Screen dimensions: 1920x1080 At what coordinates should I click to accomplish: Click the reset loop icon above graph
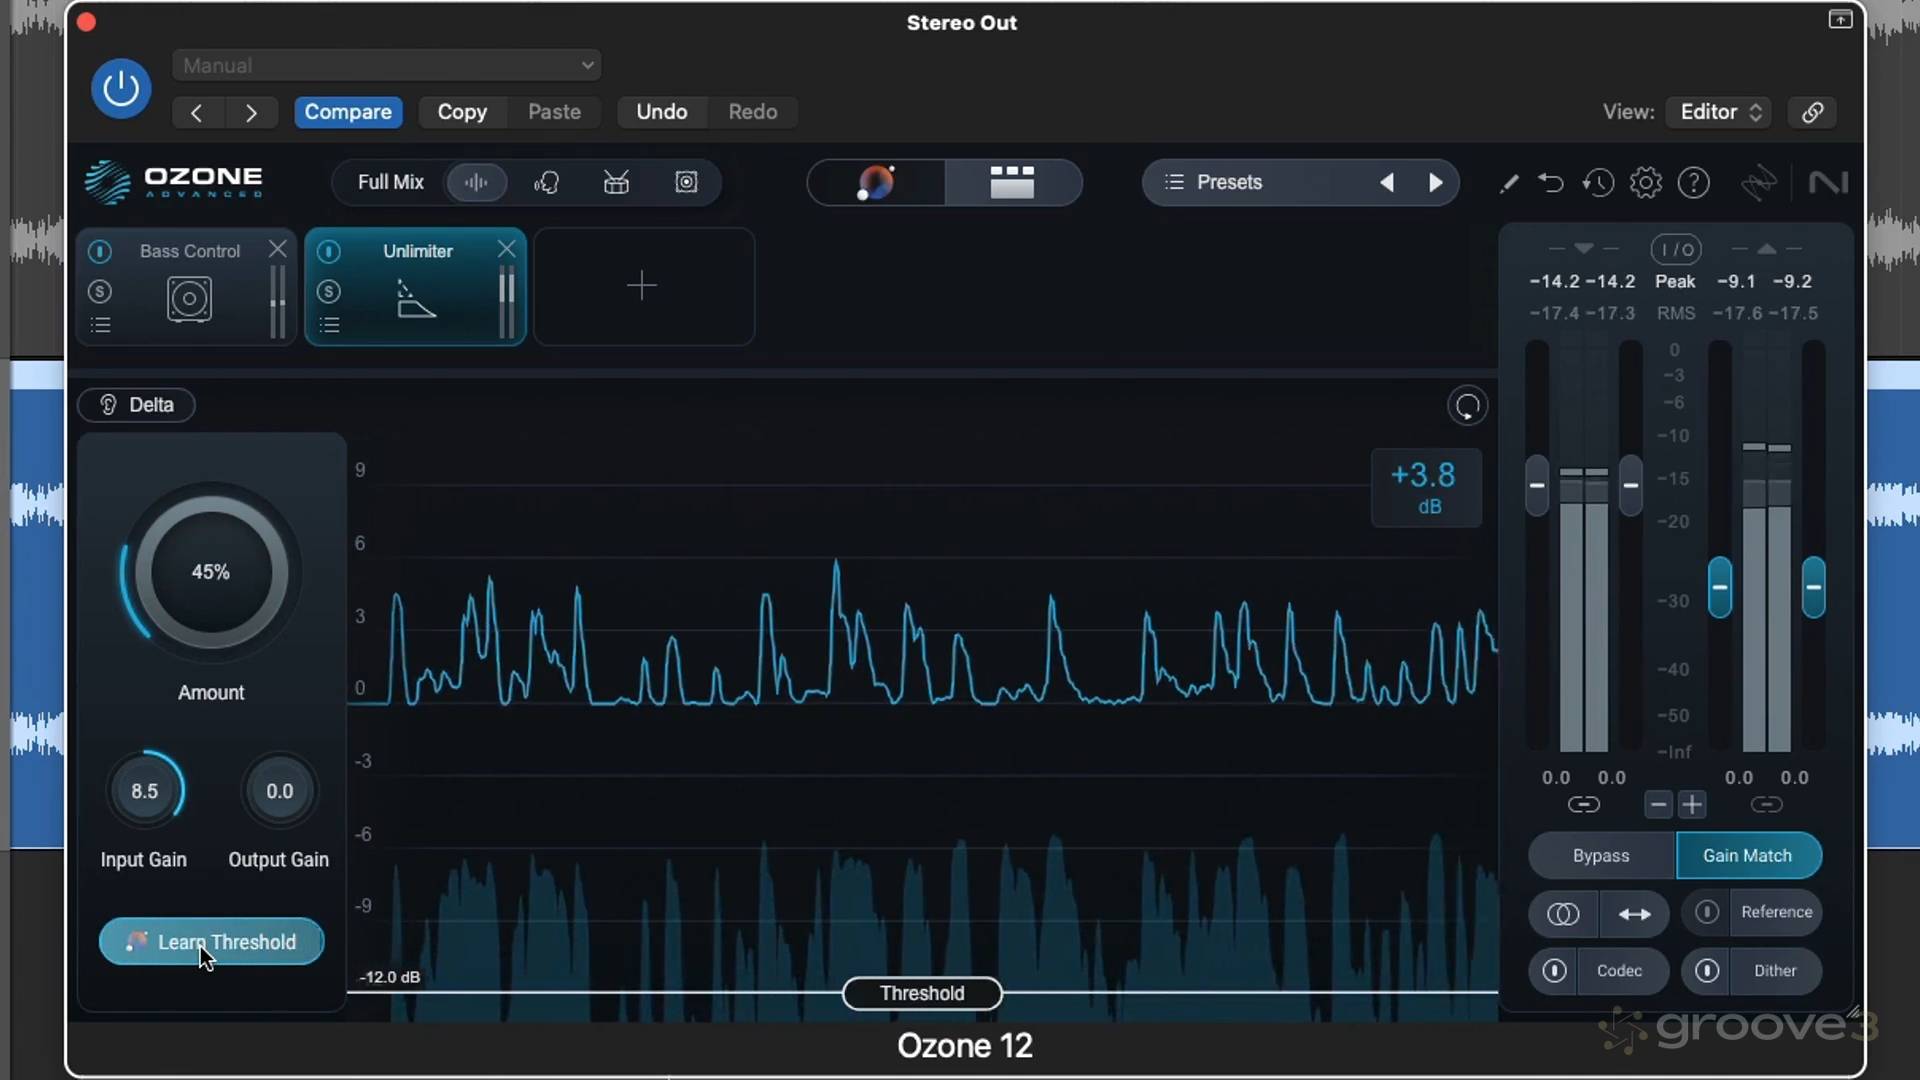click(x=1467, y=406)
